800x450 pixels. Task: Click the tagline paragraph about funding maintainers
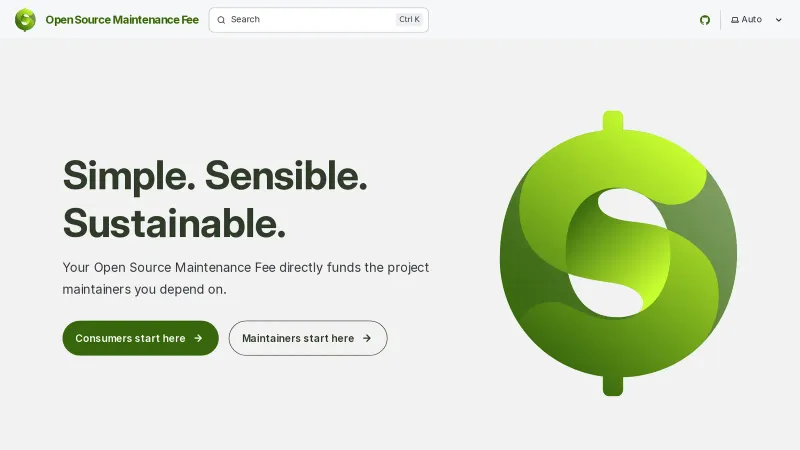pyautogui.click(x=245, y=278)
